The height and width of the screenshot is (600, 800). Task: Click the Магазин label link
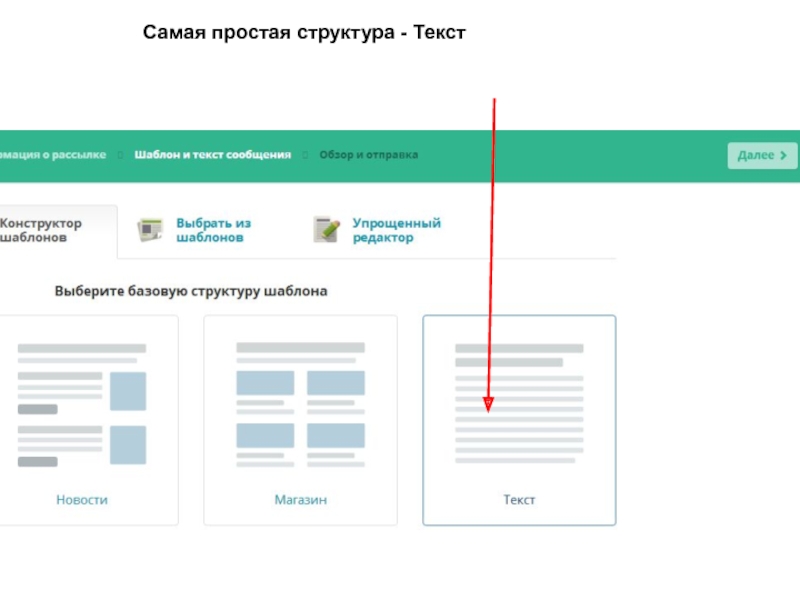coord(301,499)
